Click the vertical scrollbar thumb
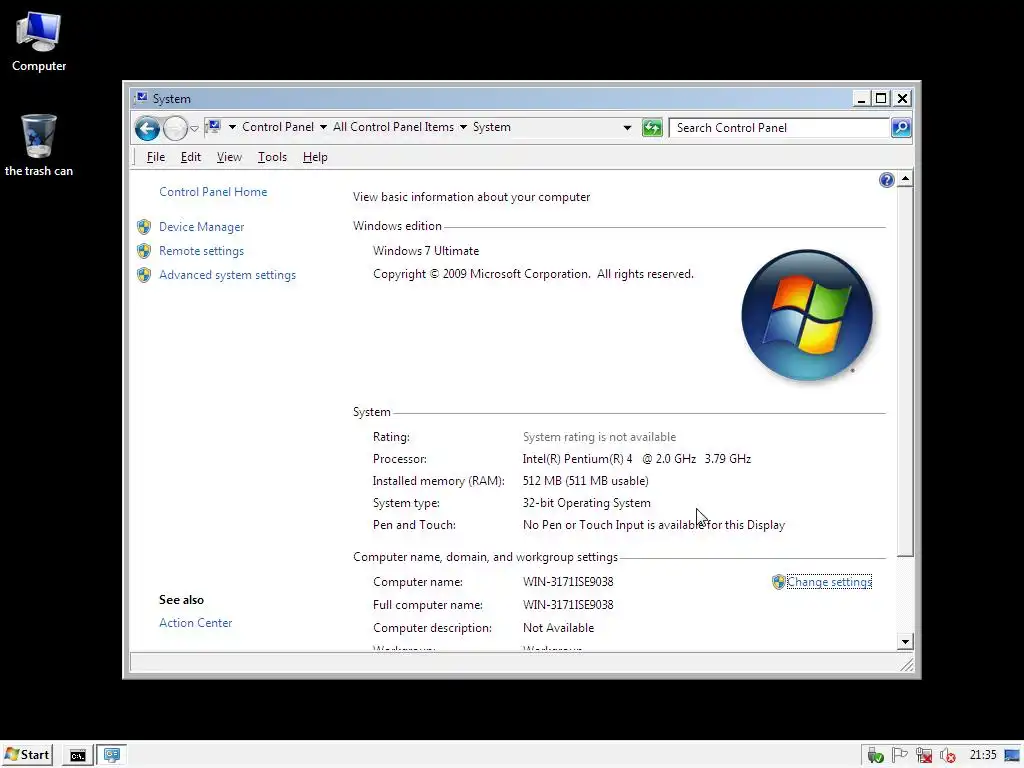 click(x=905, y=372)
